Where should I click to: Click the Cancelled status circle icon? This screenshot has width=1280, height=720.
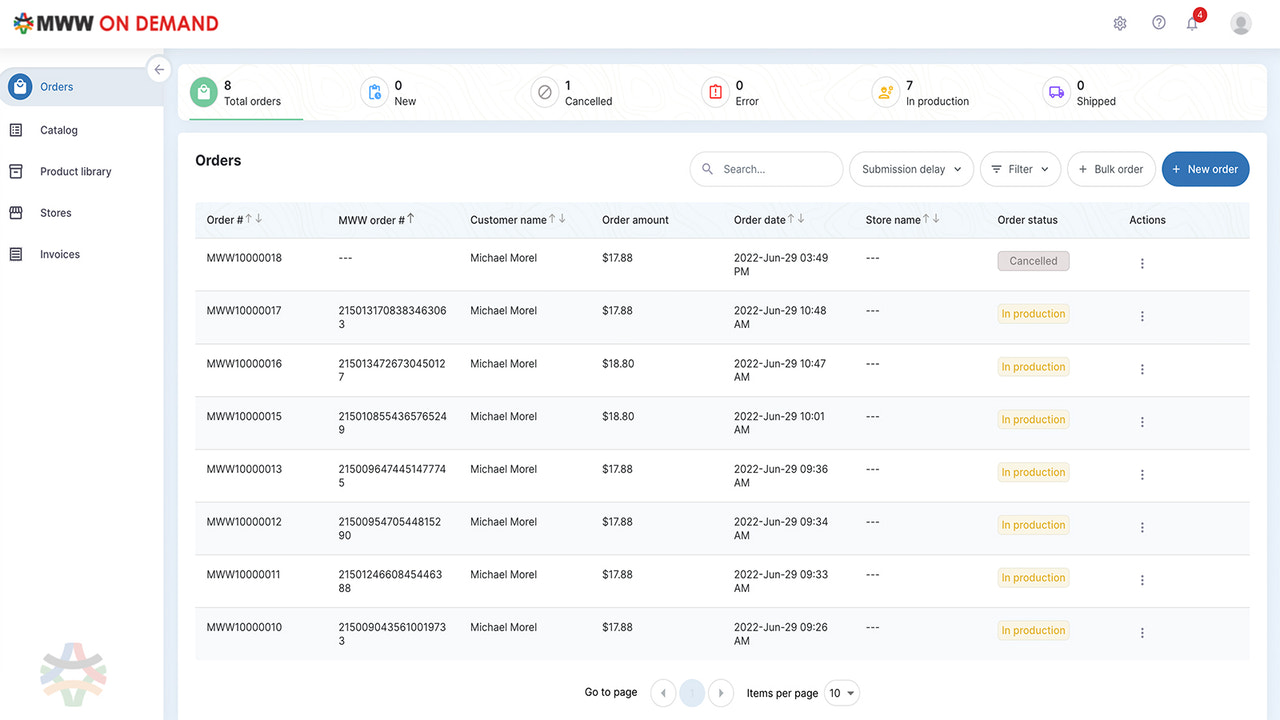click(545, 92)
